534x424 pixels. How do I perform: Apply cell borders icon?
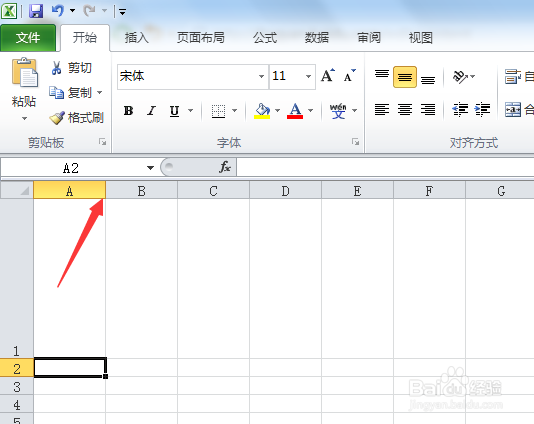(218, 111)
